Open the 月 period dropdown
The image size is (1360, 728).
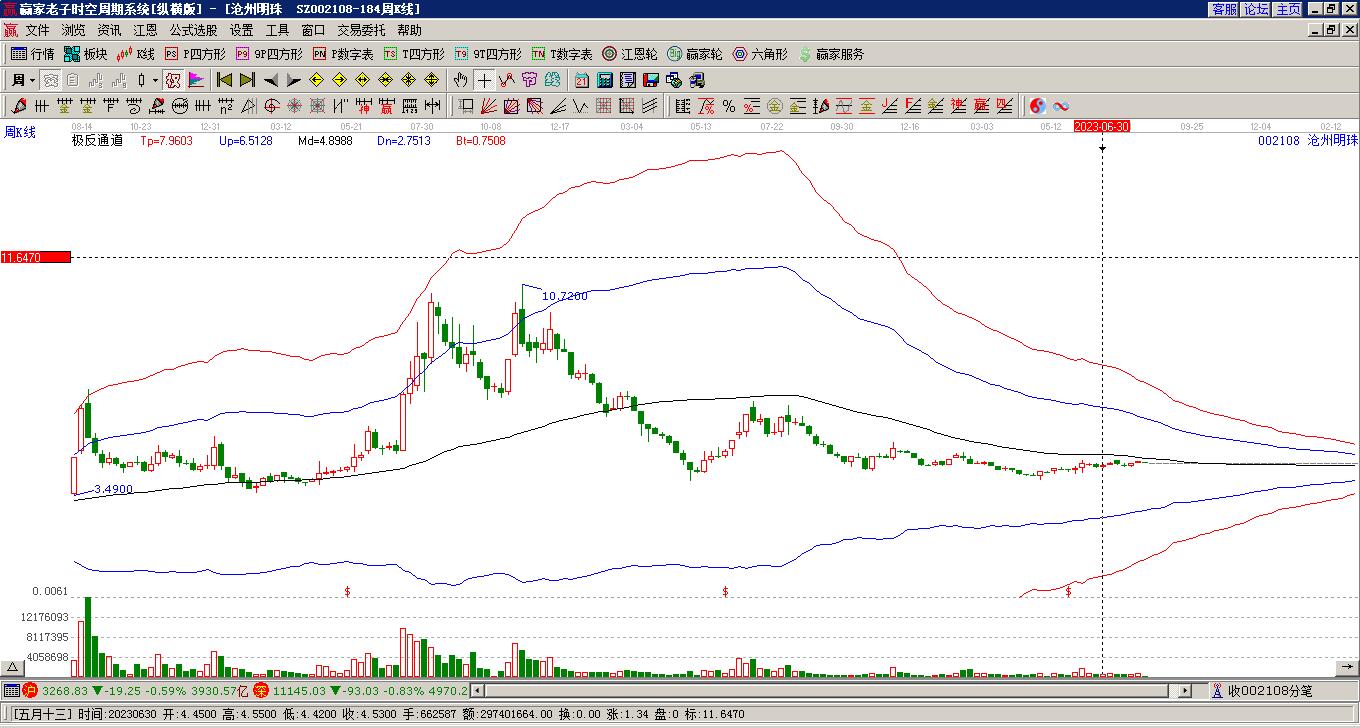point(23,80)
